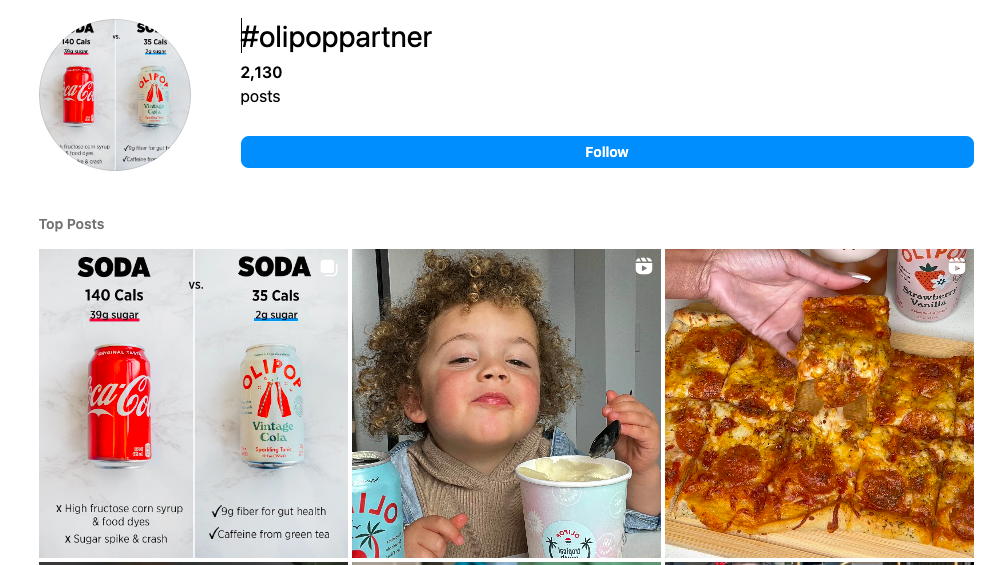Click the carousel multi-image icon on soda post

[x=329, y=267]
